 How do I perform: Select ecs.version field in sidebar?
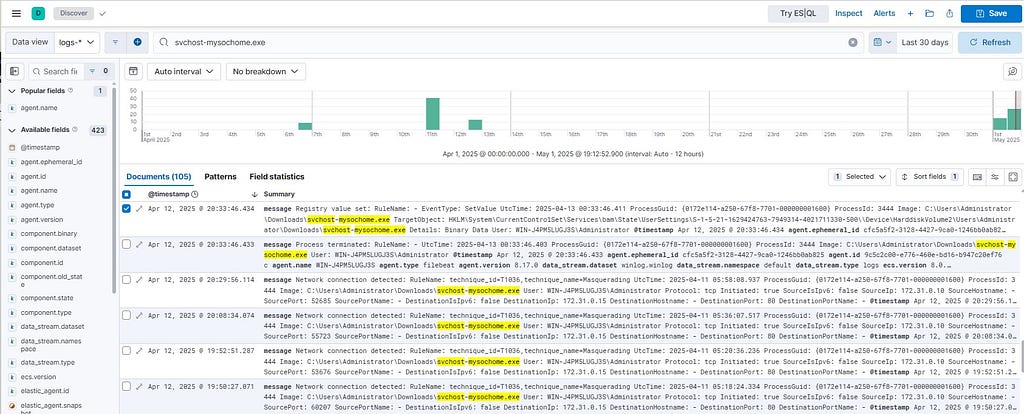coord(39,377)
